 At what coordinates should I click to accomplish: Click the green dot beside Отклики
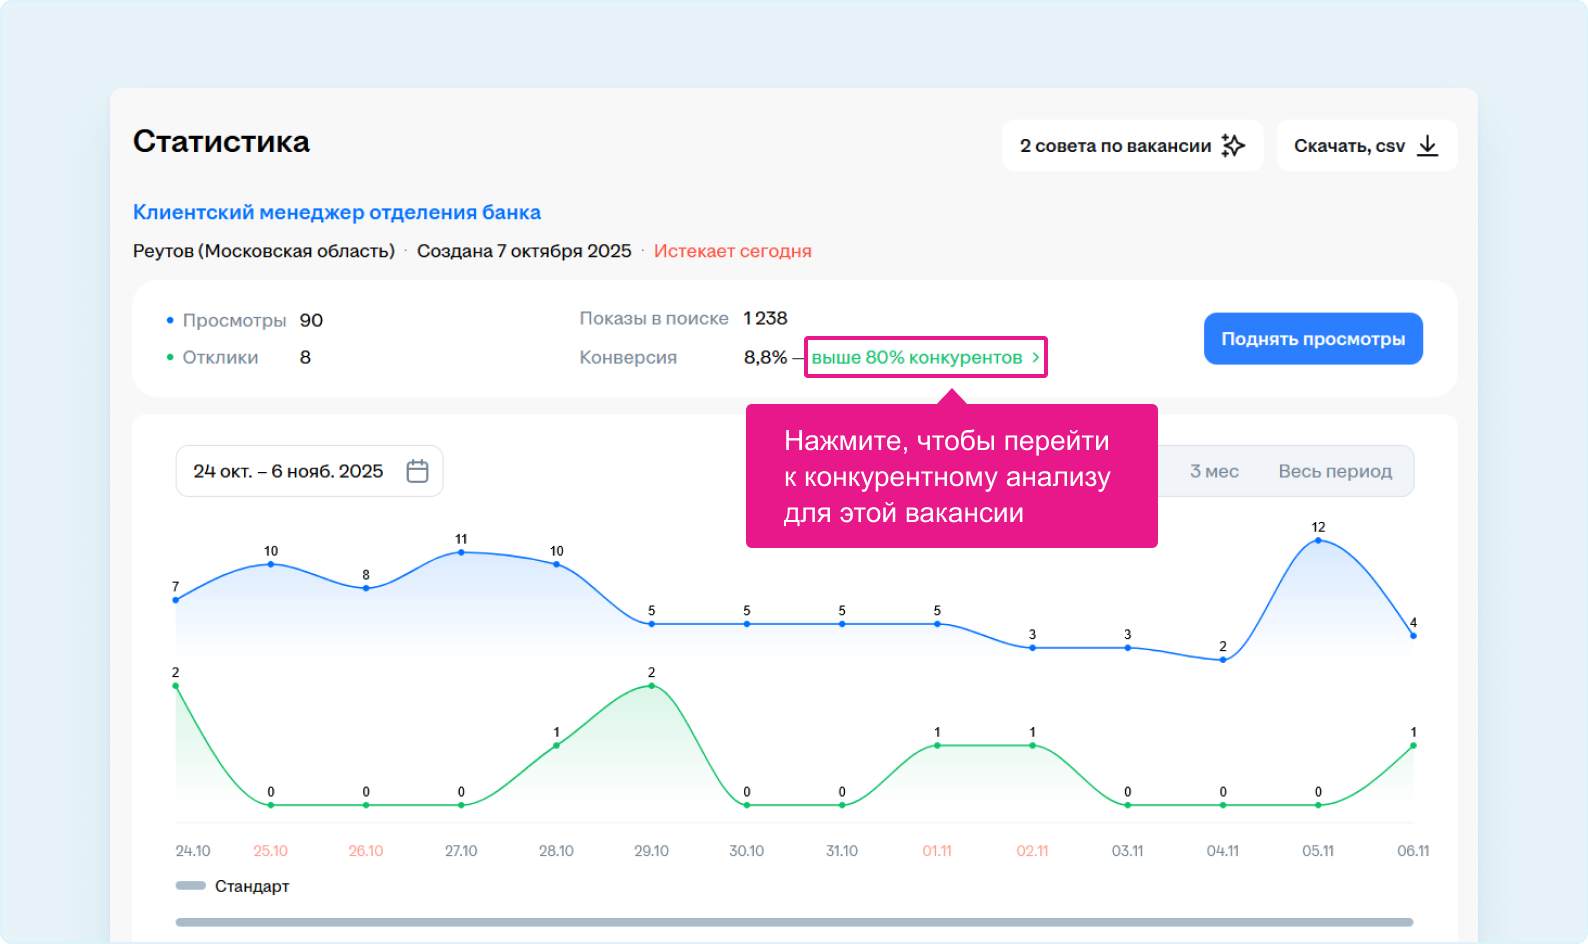(x=170, y=357)
